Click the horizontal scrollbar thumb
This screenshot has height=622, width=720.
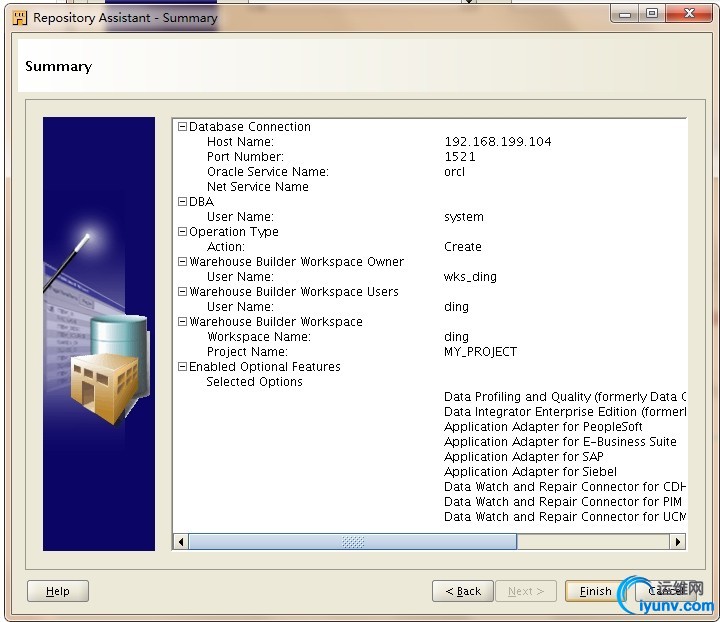click(352, 542)
